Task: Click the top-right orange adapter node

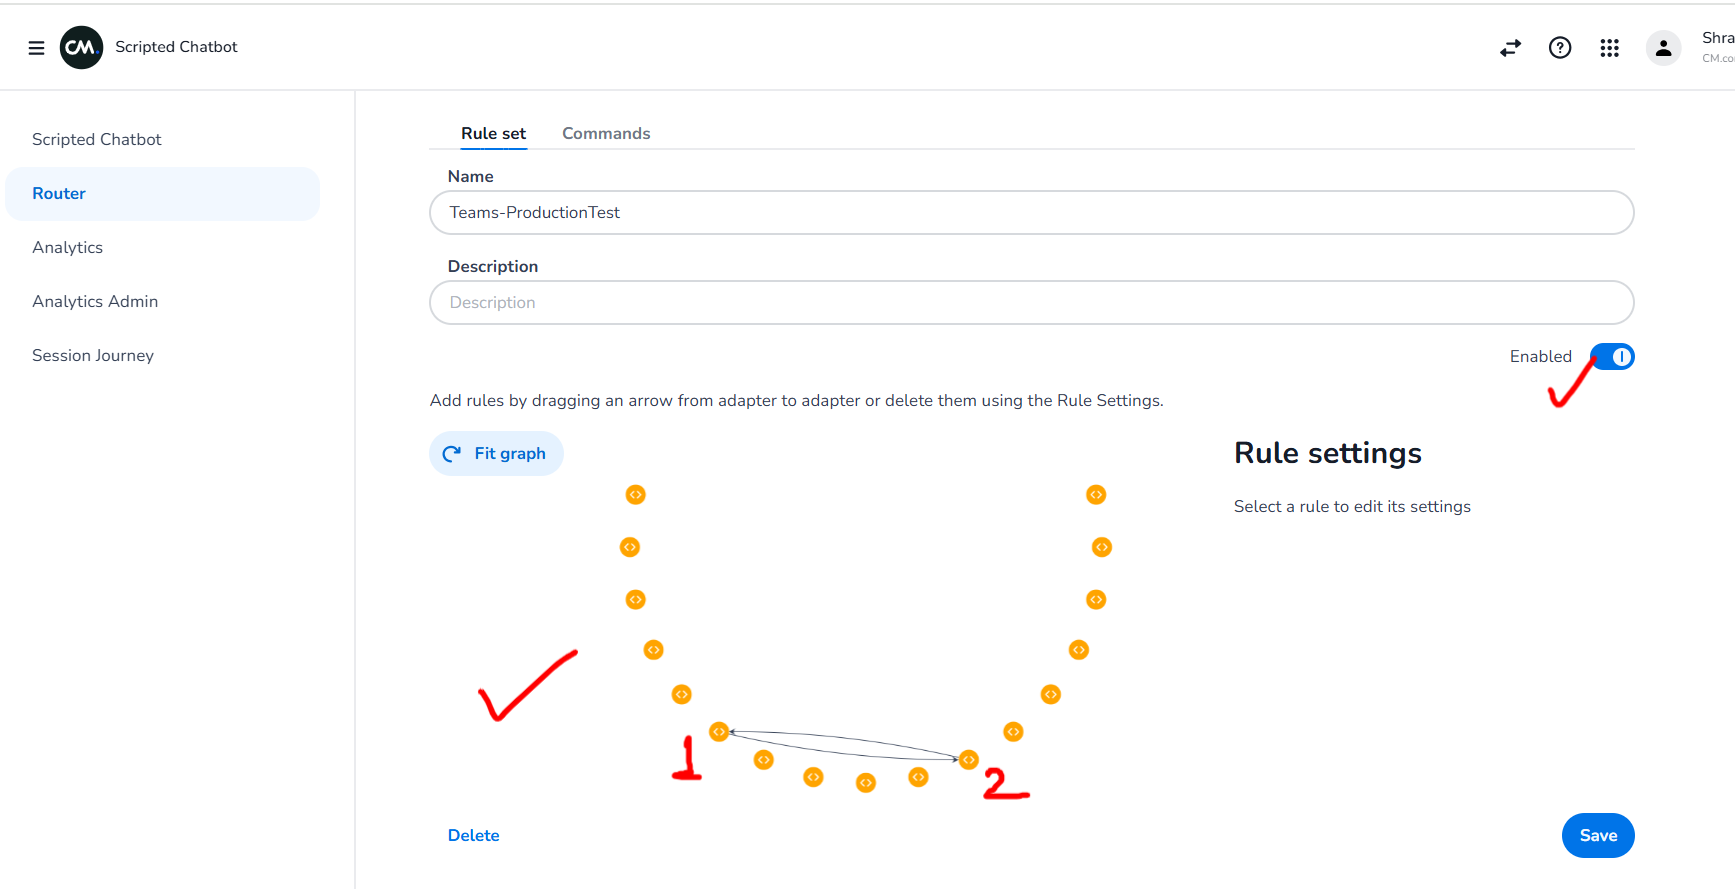Action: 1096,495
